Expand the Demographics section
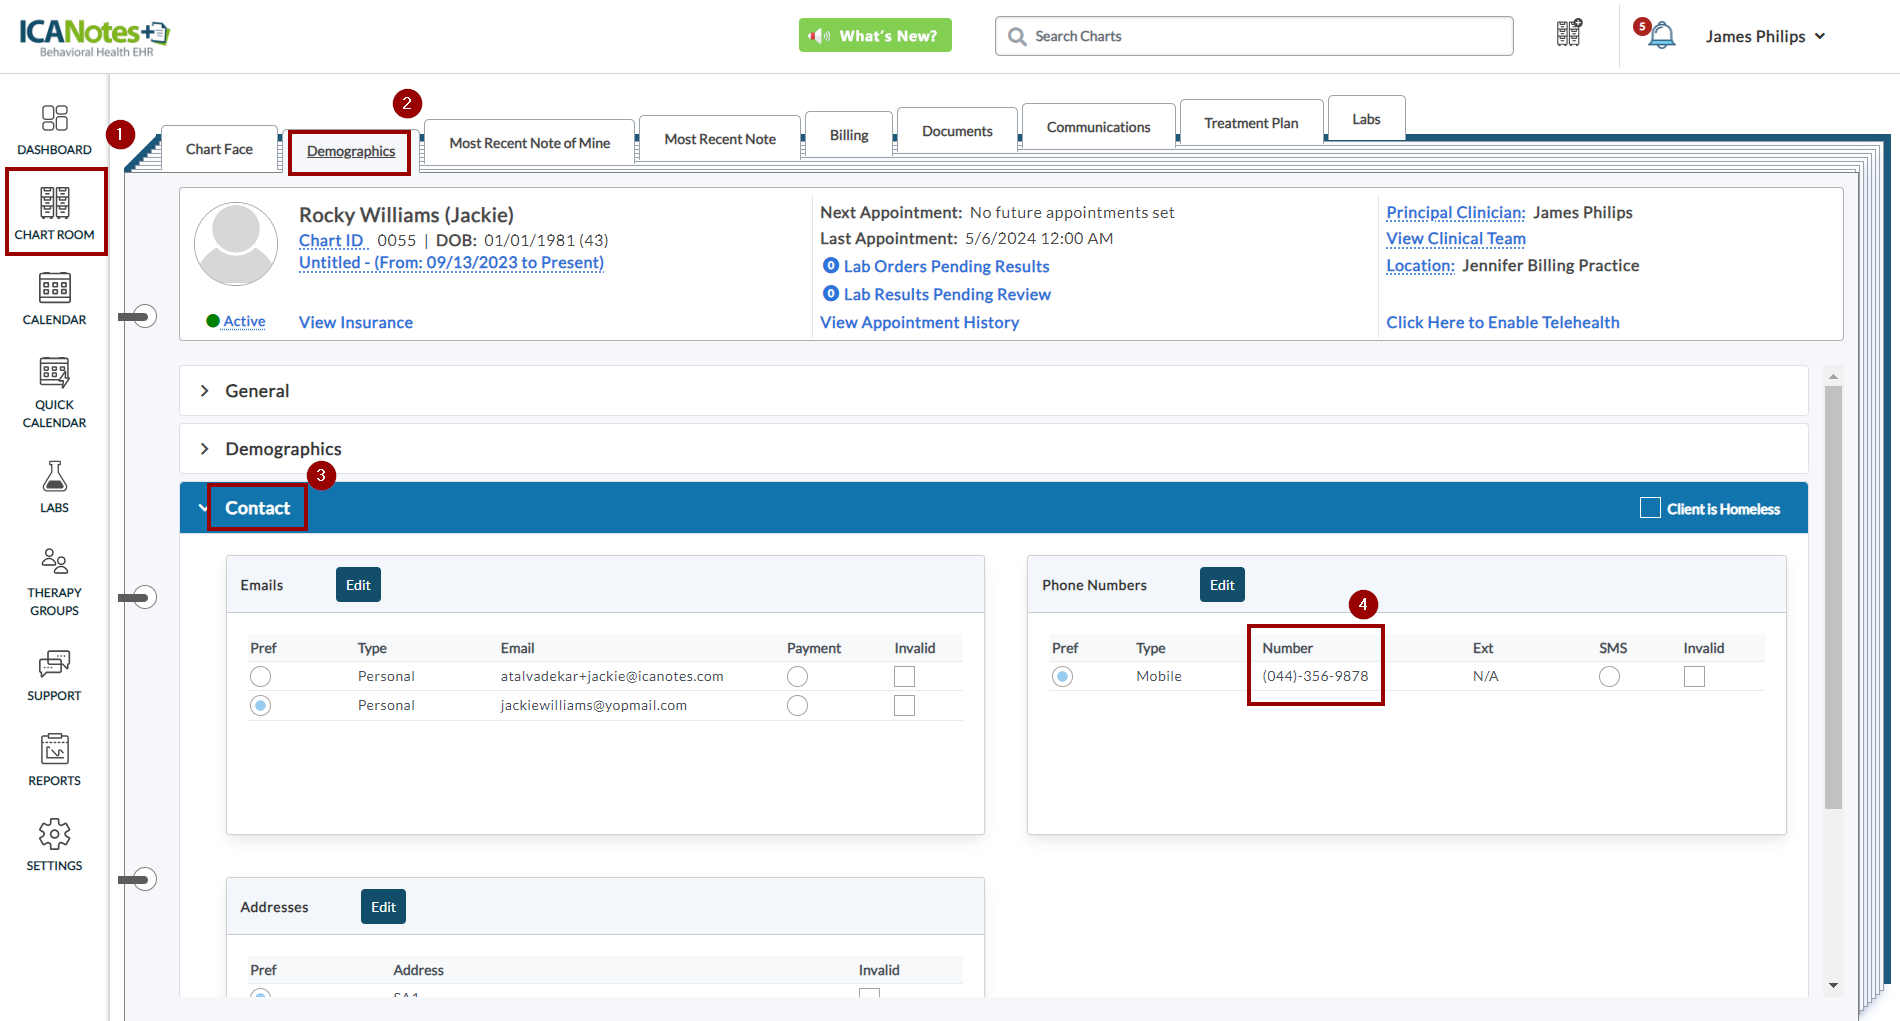The width and height of the screenshot is (1900, 1021). point(283,449)
